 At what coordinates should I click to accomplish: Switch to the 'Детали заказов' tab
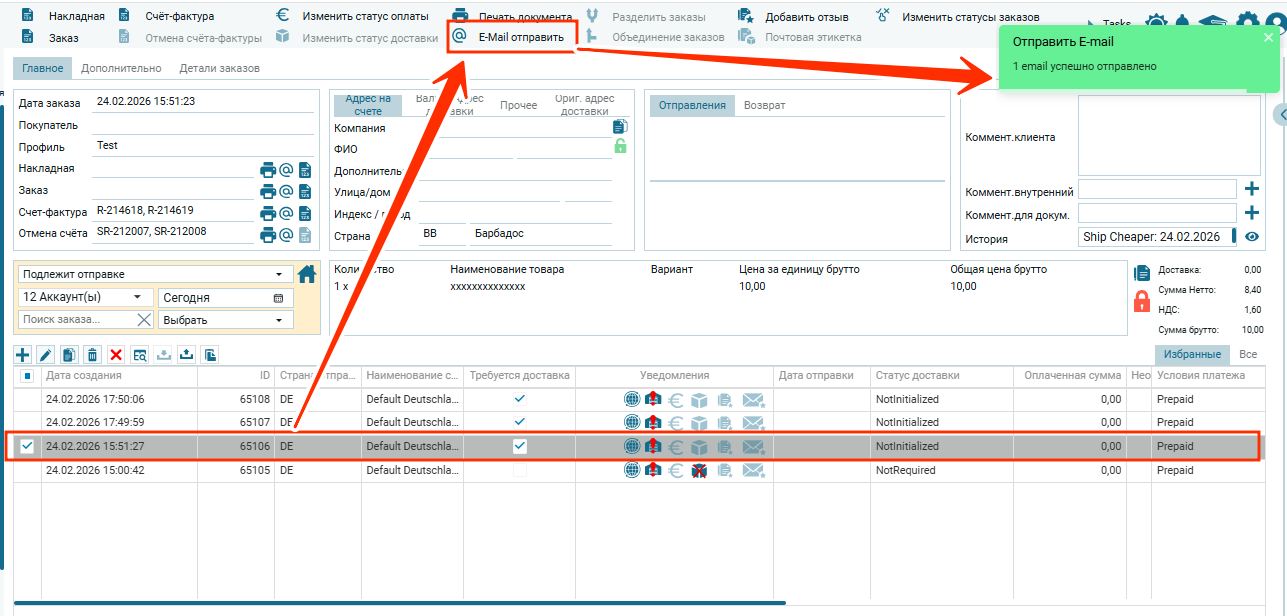point(219,69)
